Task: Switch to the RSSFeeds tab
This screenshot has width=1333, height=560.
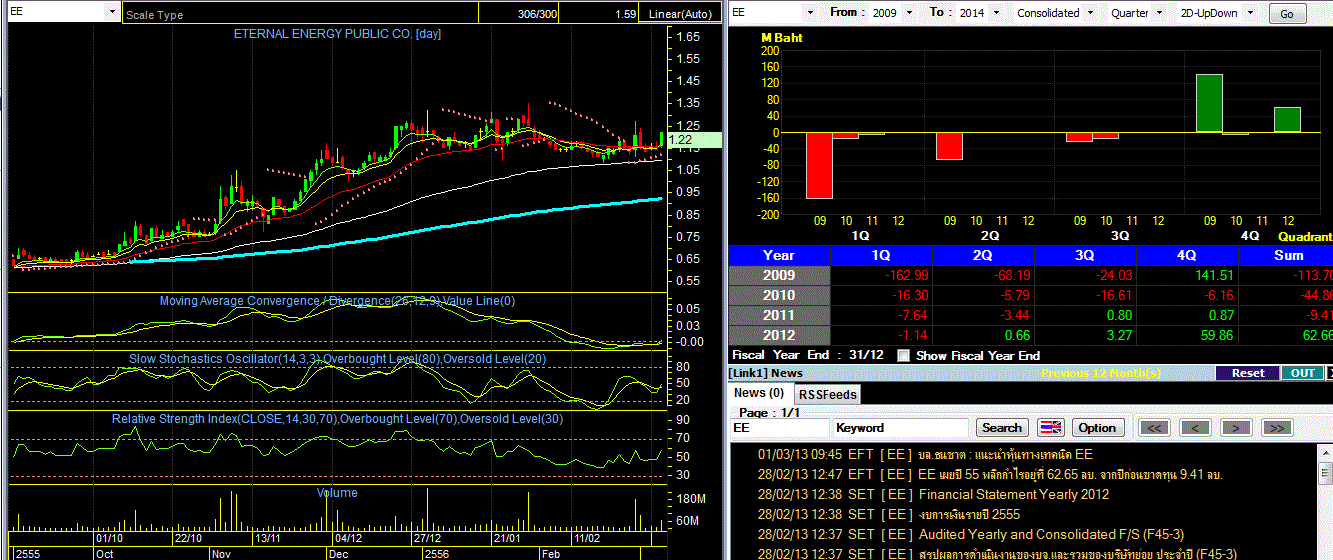Action: 827,394
